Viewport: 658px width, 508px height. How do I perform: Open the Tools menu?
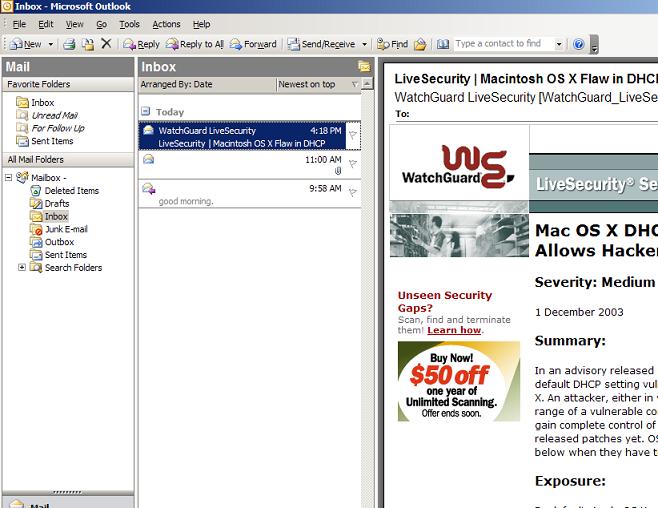coord(129,24)
